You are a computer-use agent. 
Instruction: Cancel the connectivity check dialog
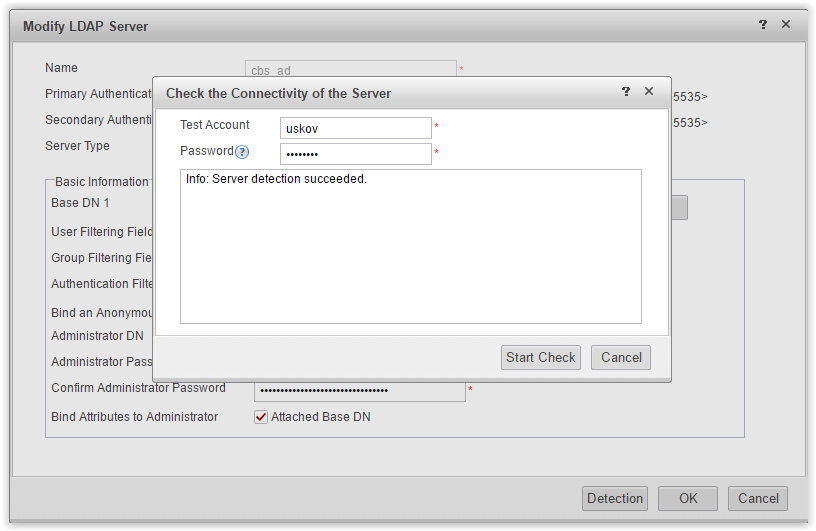[621, 358]
